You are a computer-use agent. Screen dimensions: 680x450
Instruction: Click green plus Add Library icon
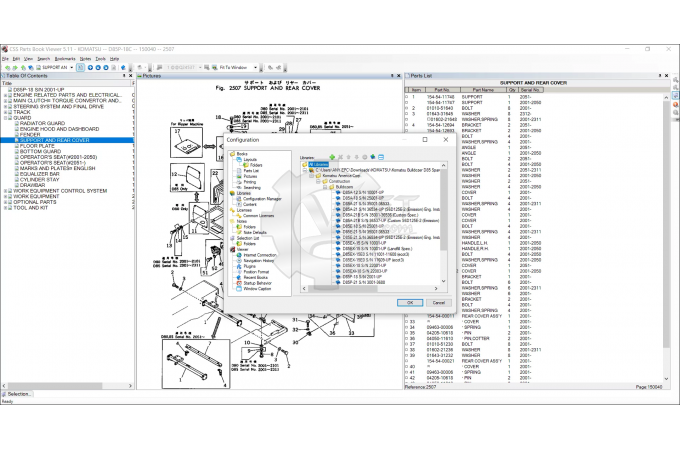pos(332,157)
